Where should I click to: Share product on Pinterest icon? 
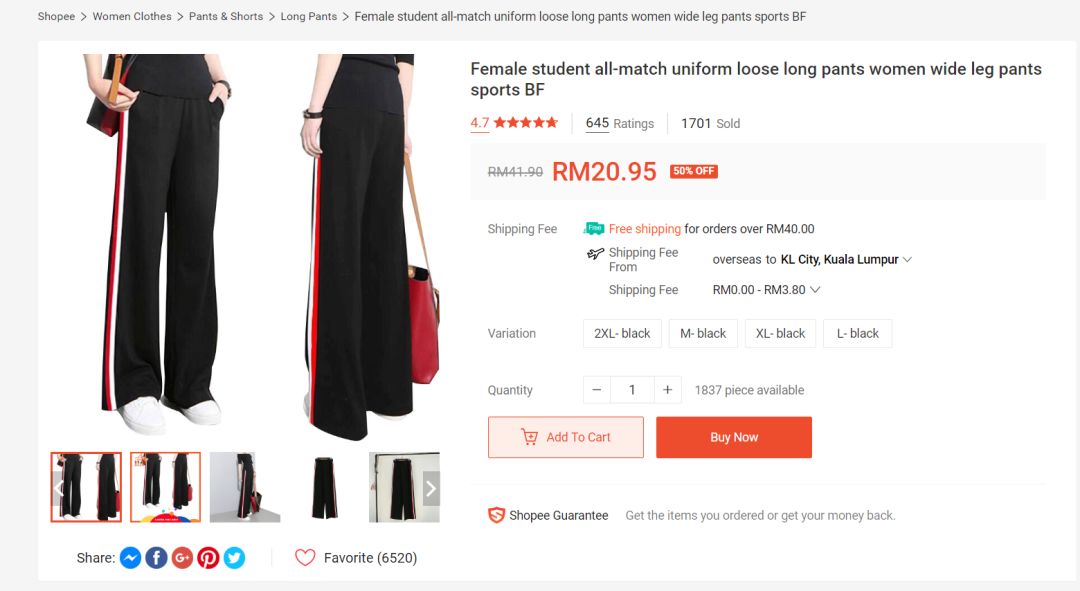pyautogui.click(x=208, y=558)
